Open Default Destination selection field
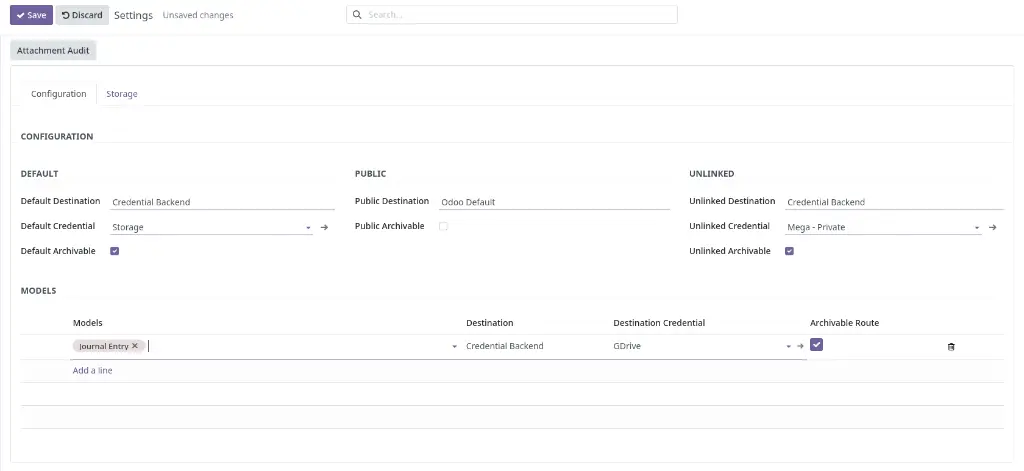This screenshot has height=471, width=1024. point(222,202)
